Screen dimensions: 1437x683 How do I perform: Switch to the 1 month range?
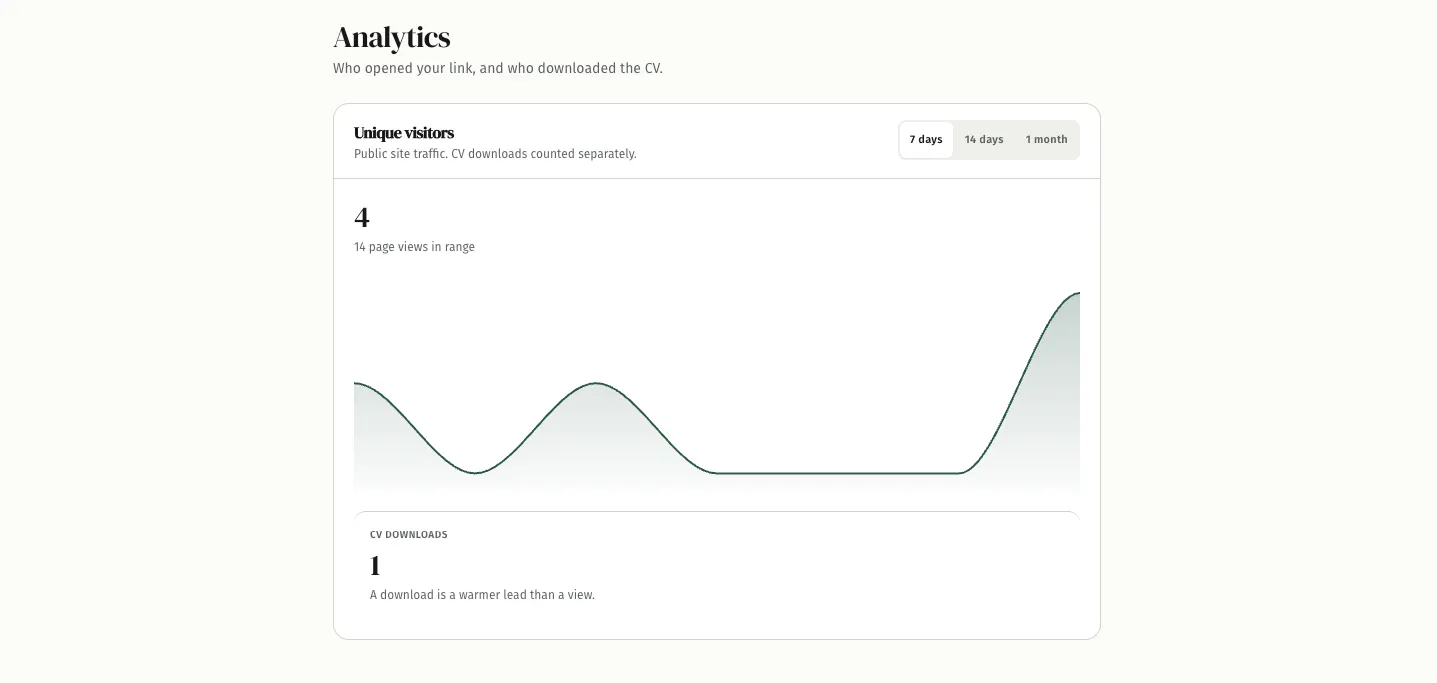1046,140
